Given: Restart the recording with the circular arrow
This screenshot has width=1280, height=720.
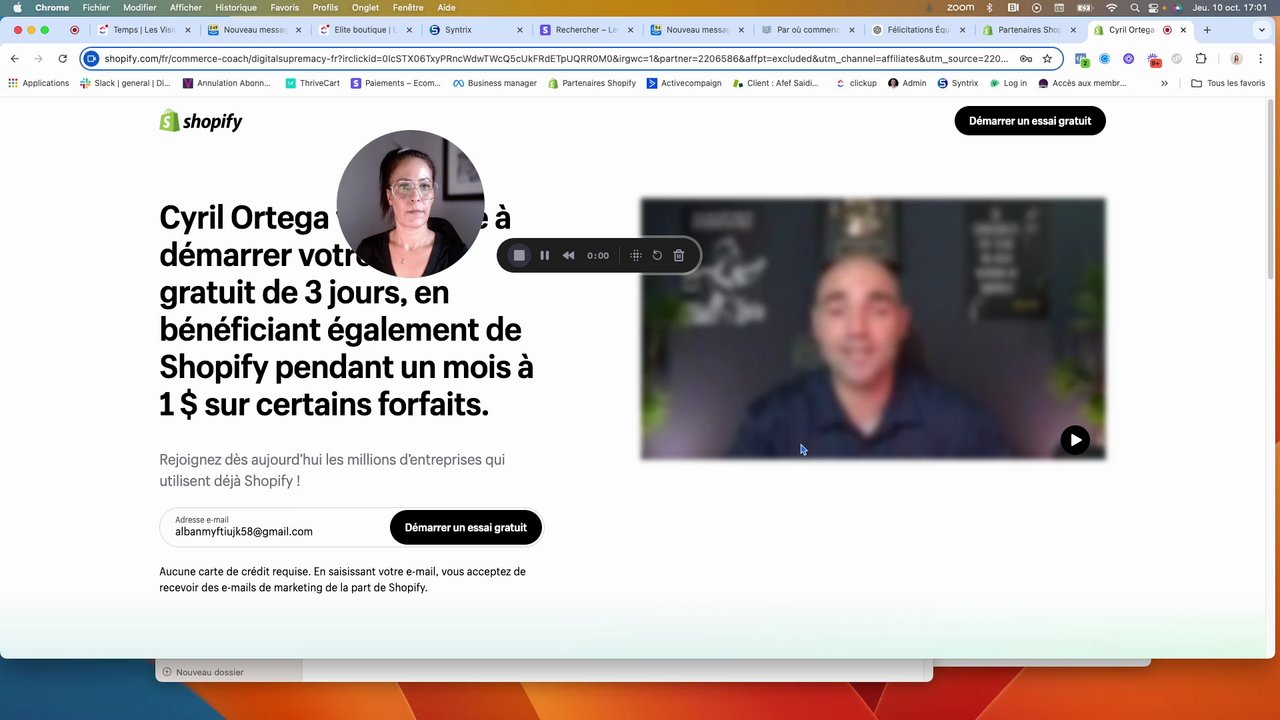Looking at the screenshot, I should [657, 255].
